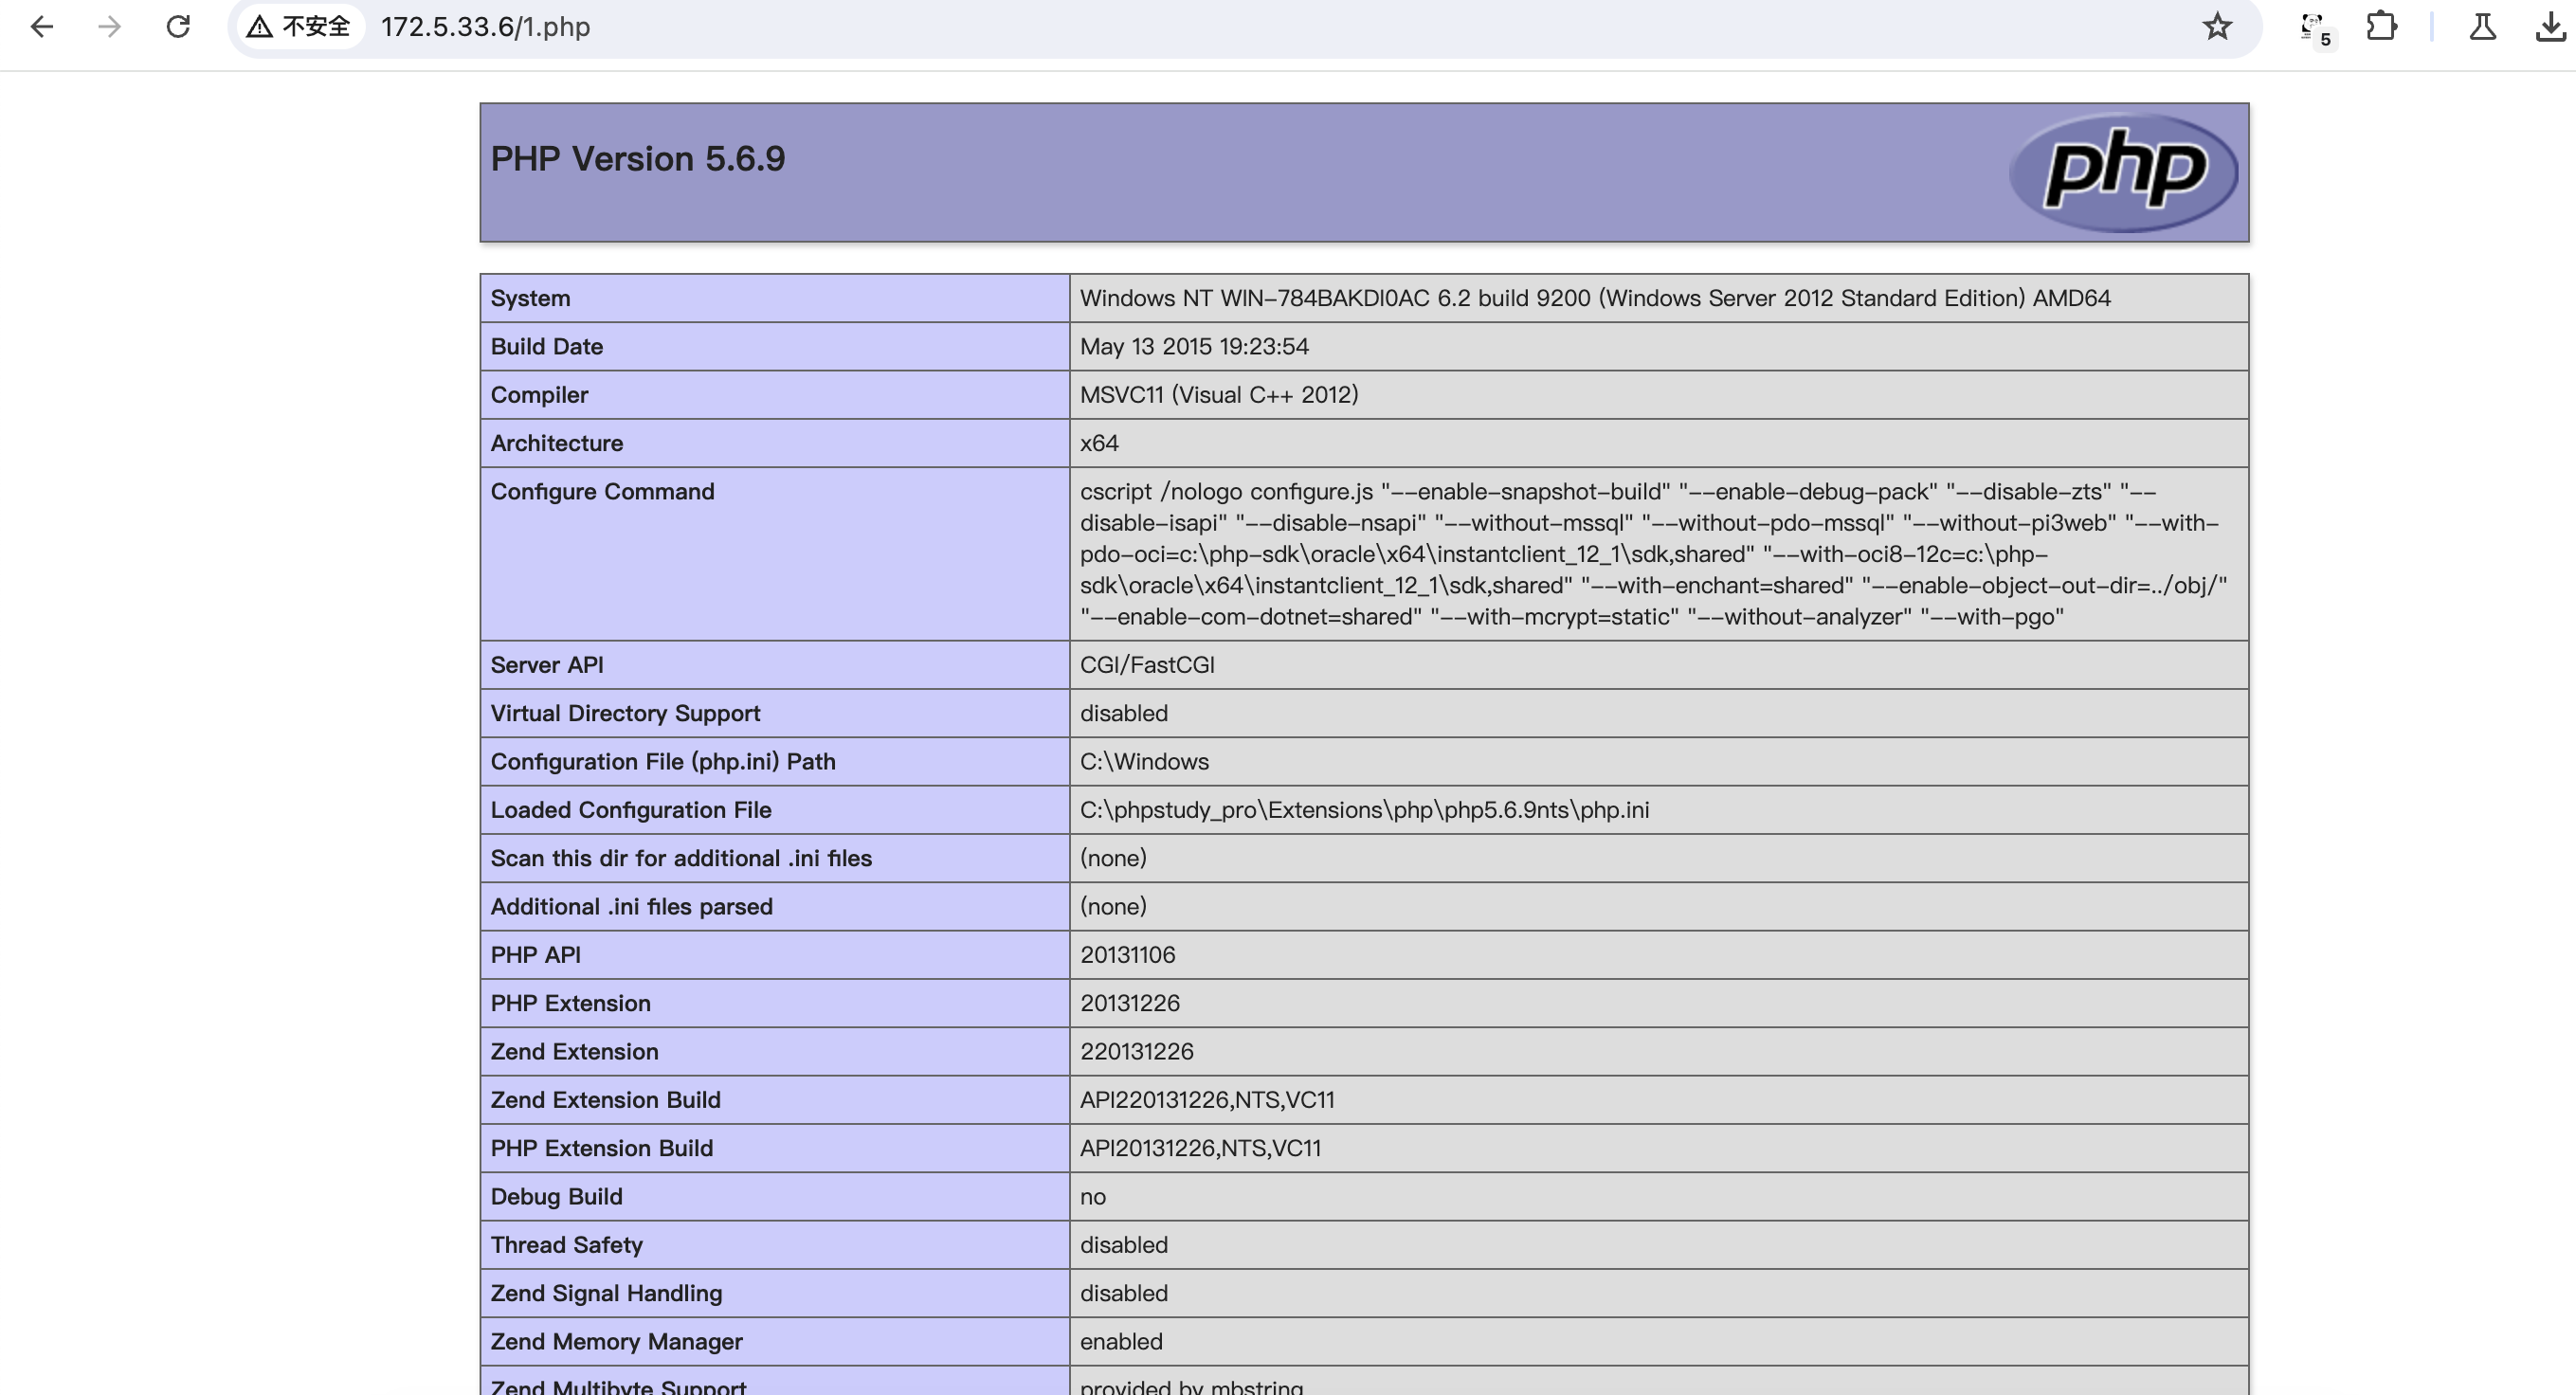Click the Configure Command label cell
The image size is (2576, 1395).
602,492
